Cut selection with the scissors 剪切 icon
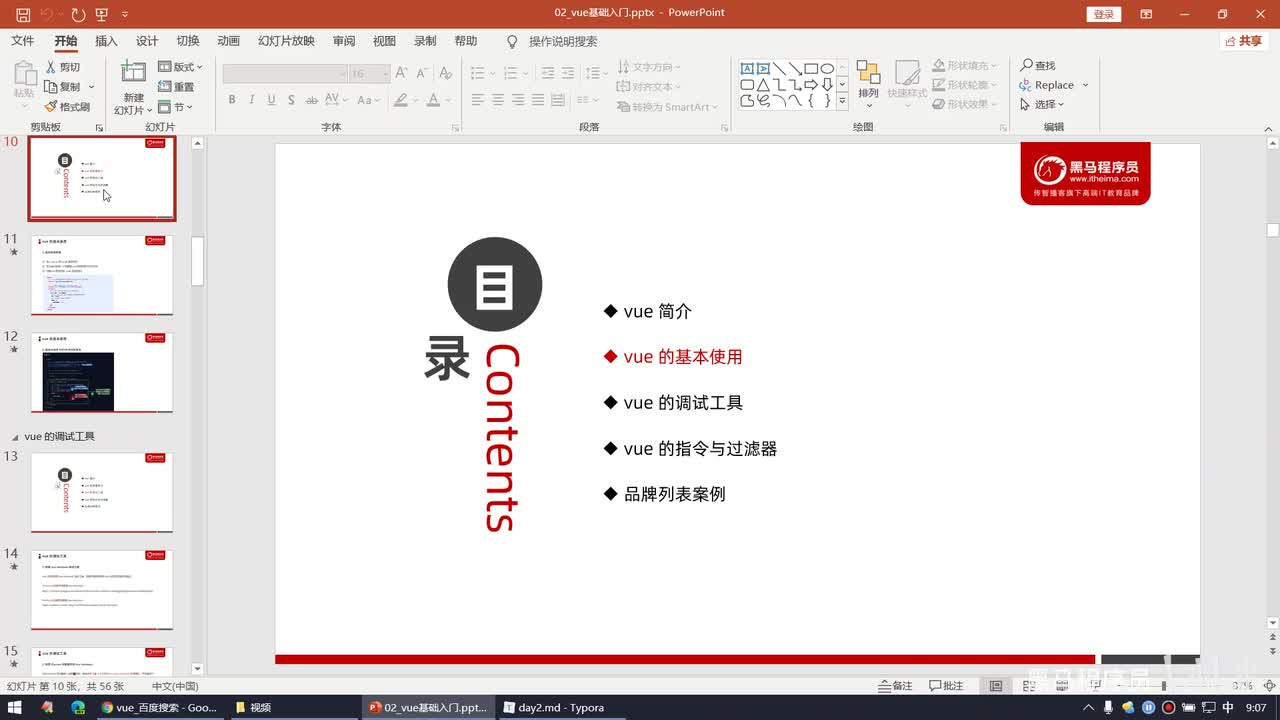Screen dimensions: 1280x720 point(62,67)
